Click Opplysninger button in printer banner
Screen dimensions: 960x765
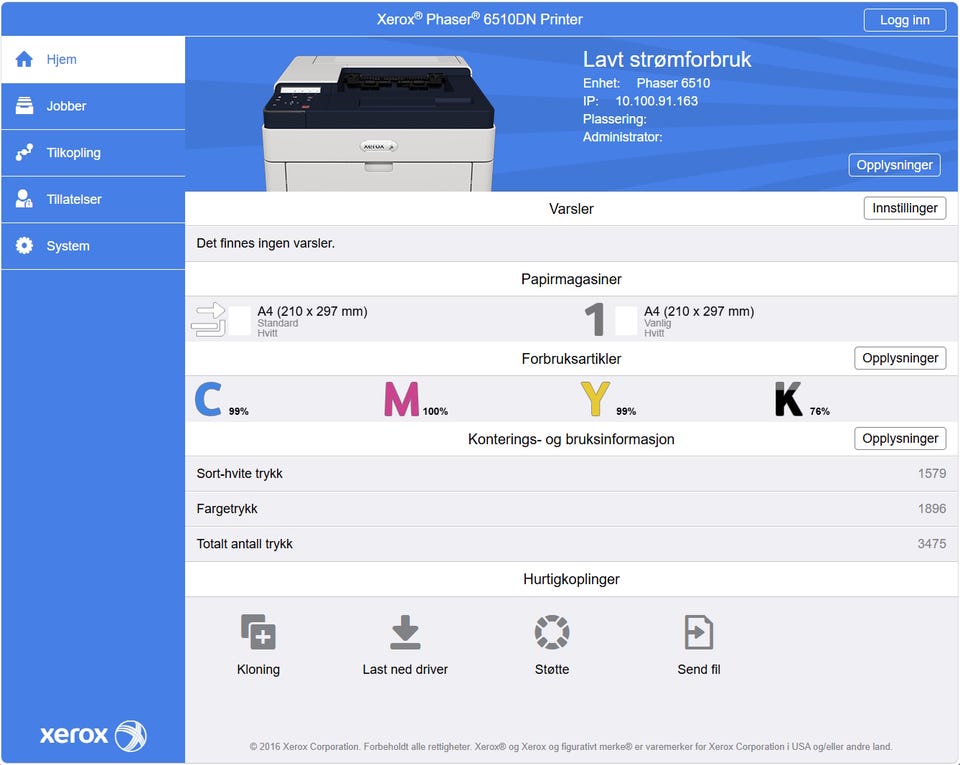[894, 165]
